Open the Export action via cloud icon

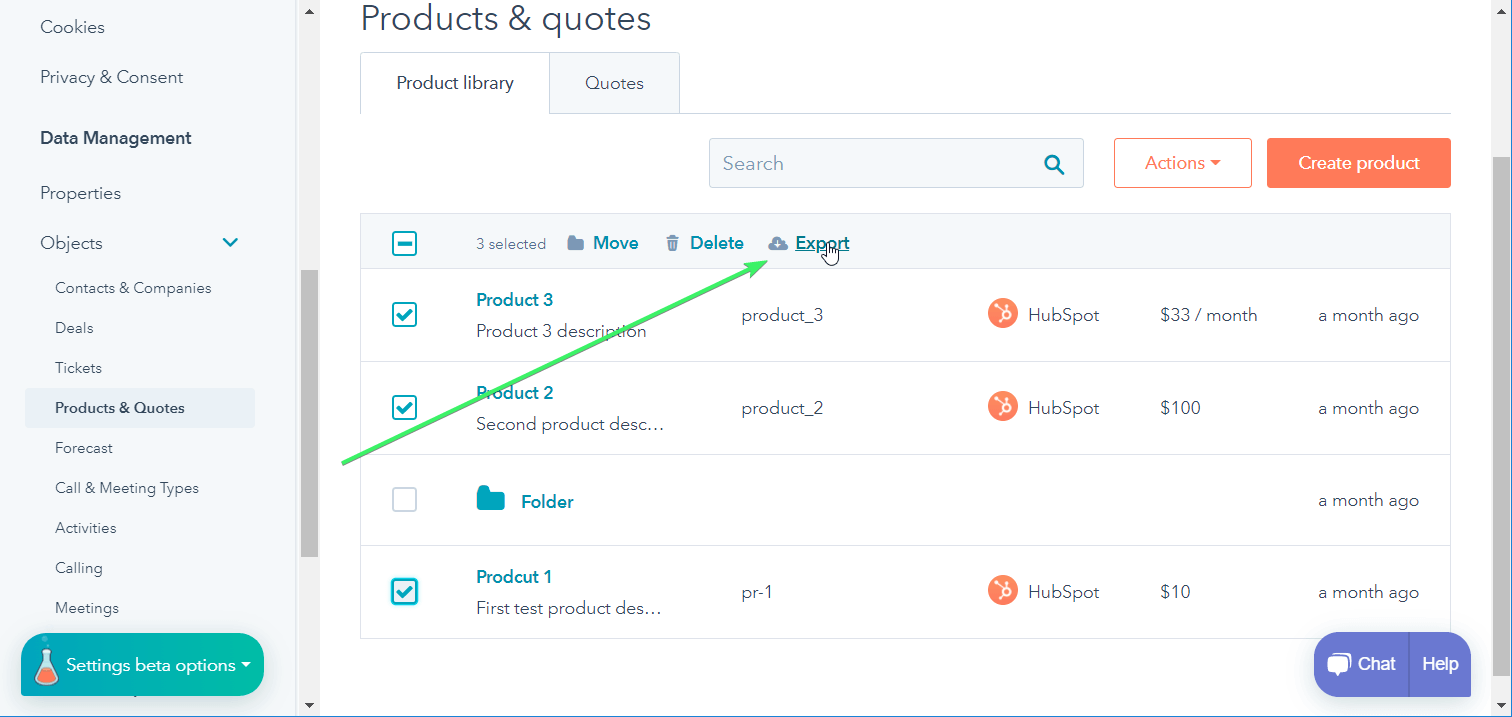[x=778, y=242]
